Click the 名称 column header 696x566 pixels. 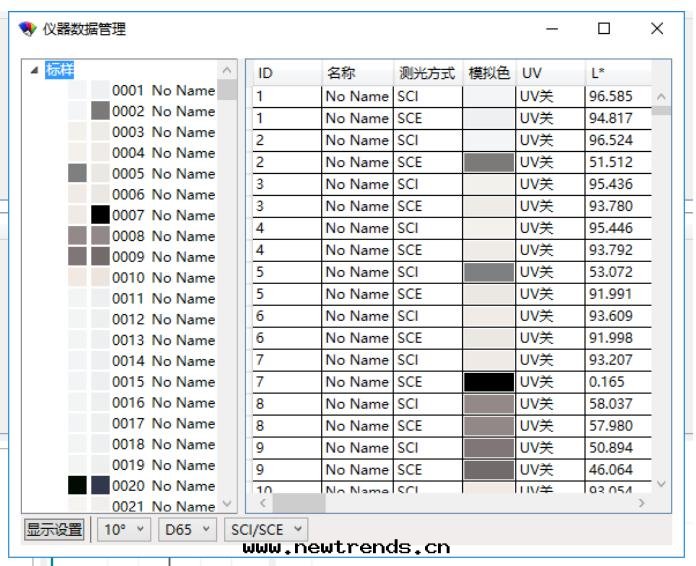click(356, 73)
